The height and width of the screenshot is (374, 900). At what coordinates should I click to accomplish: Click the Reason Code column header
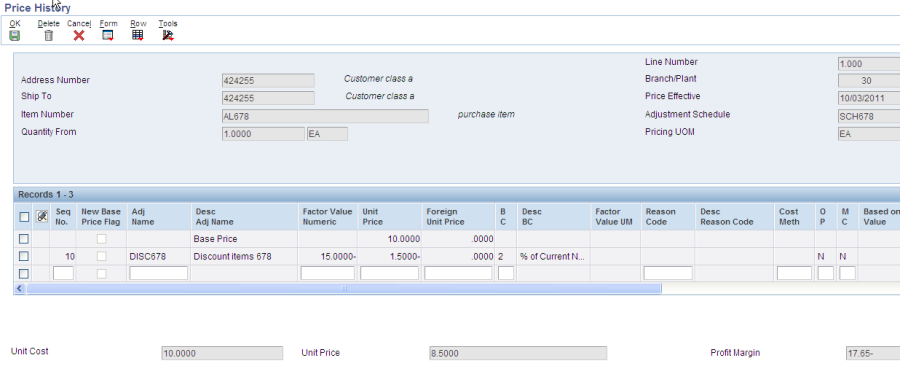[x=668, y=217]
